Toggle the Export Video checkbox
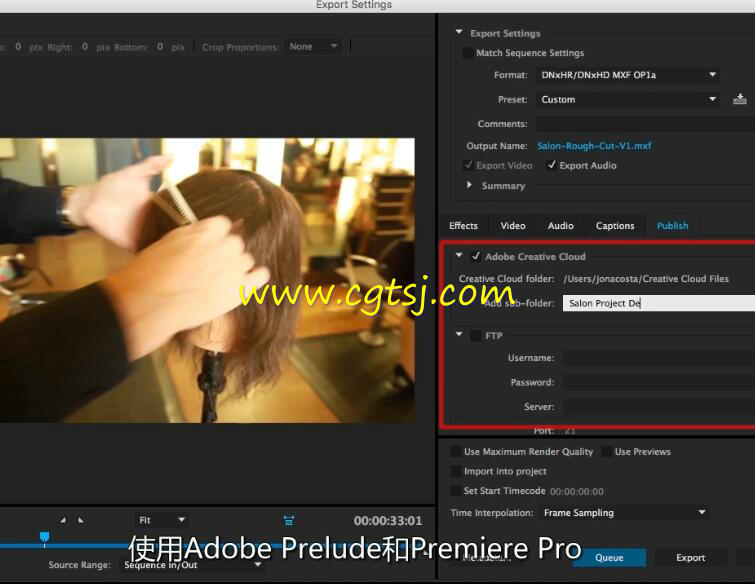 tap(468, 165)
